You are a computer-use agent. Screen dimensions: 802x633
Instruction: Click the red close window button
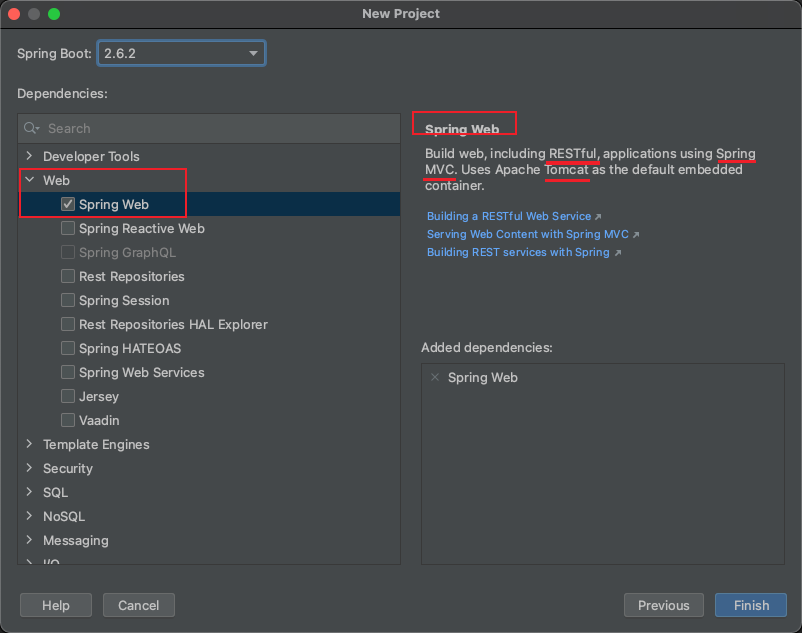click(14, 14)
